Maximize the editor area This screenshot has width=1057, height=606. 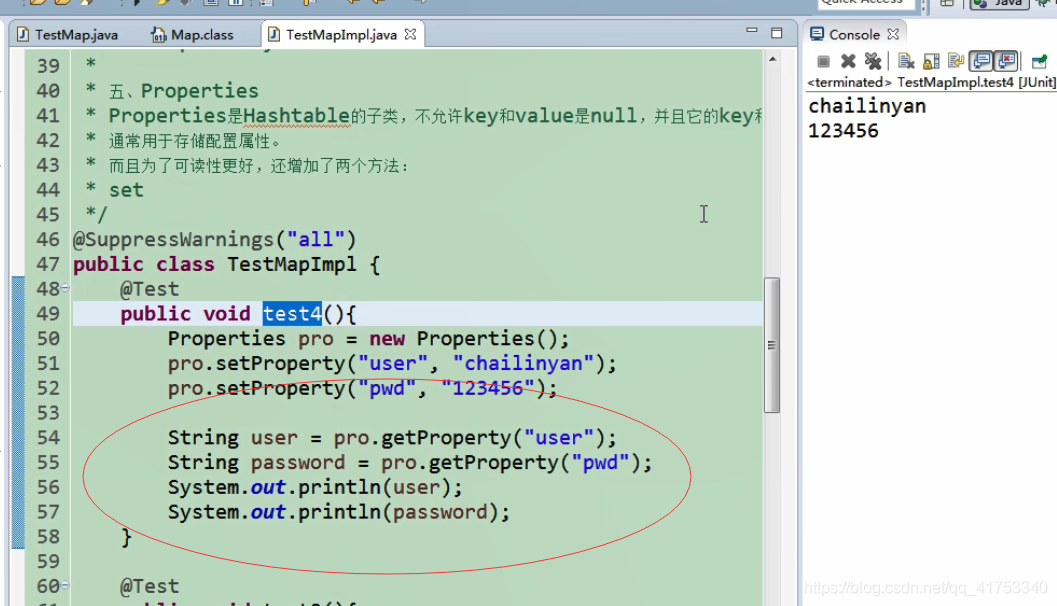tap(777, 33)
